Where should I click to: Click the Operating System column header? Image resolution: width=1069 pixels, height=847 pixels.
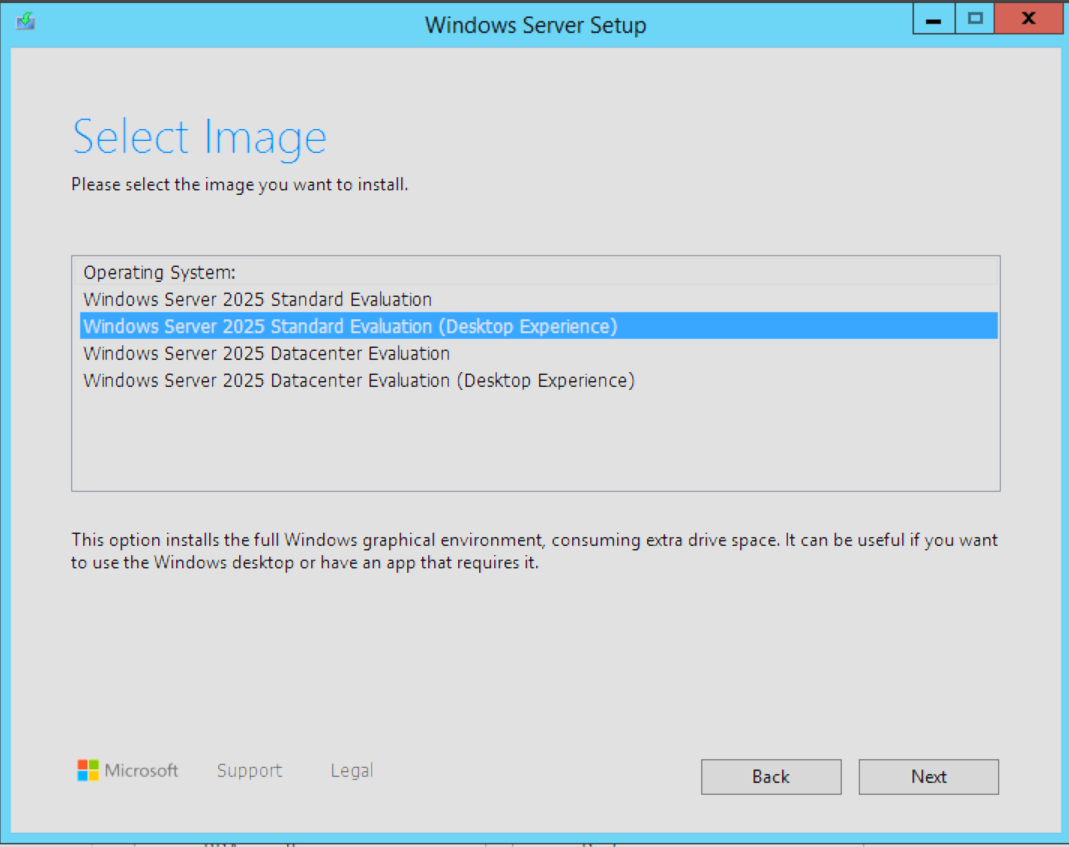[158, 272]
